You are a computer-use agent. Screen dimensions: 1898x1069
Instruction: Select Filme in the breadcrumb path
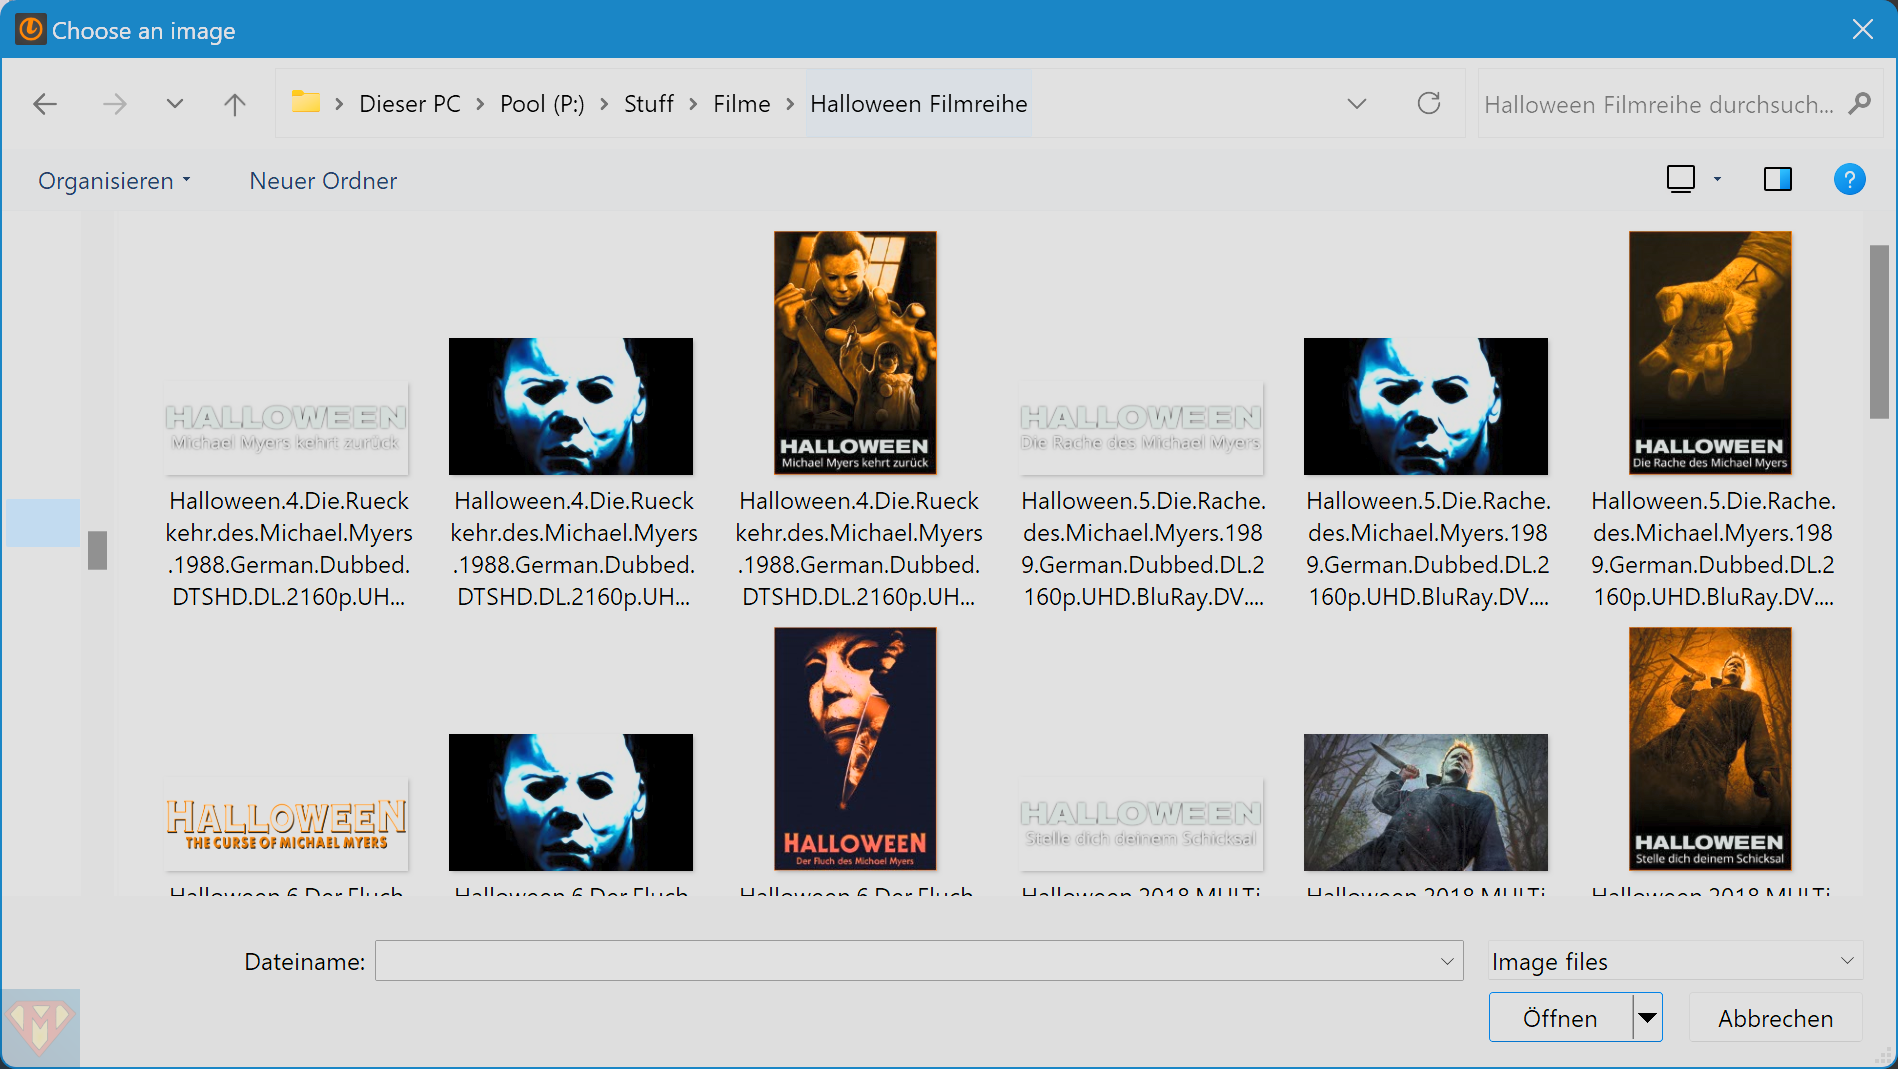[741, 104]
